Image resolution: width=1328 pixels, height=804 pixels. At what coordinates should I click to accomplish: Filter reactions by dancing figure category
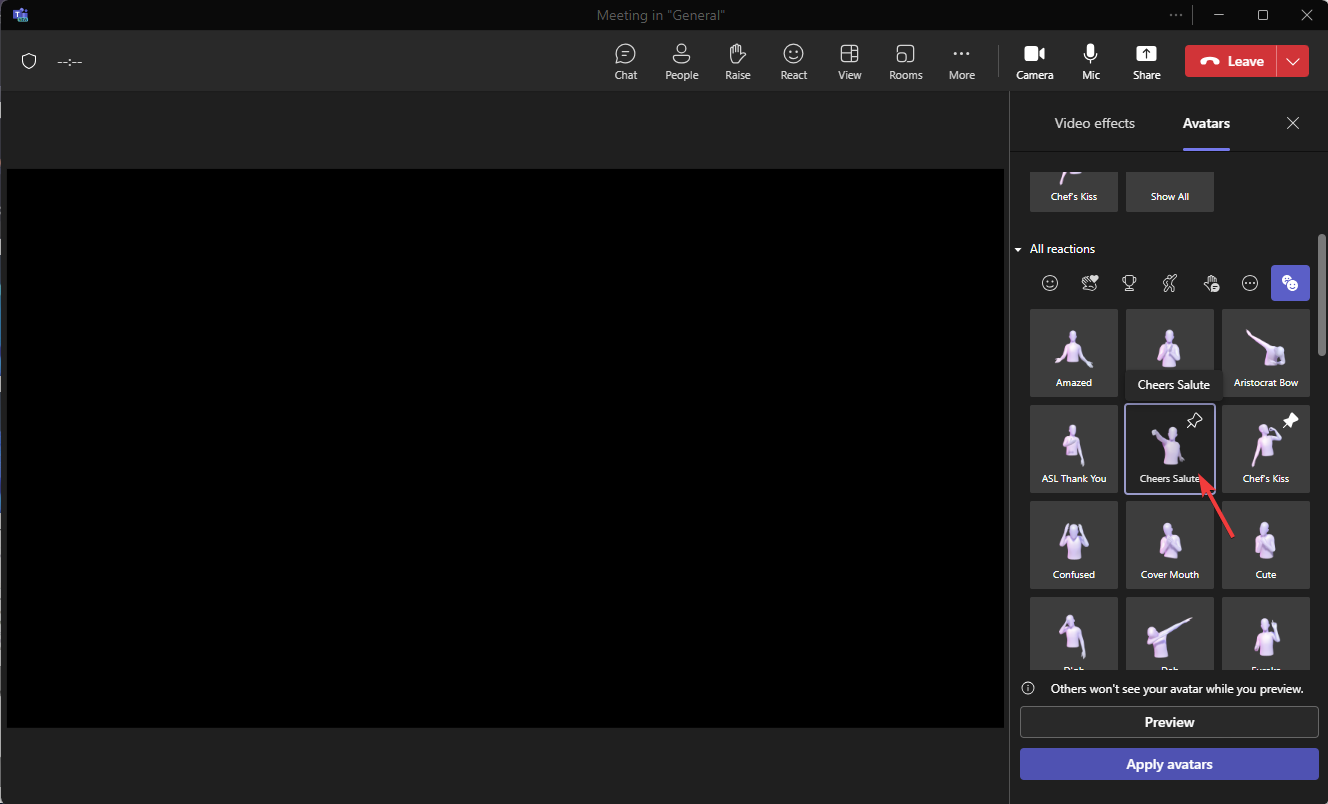(x=1170, y=283)
